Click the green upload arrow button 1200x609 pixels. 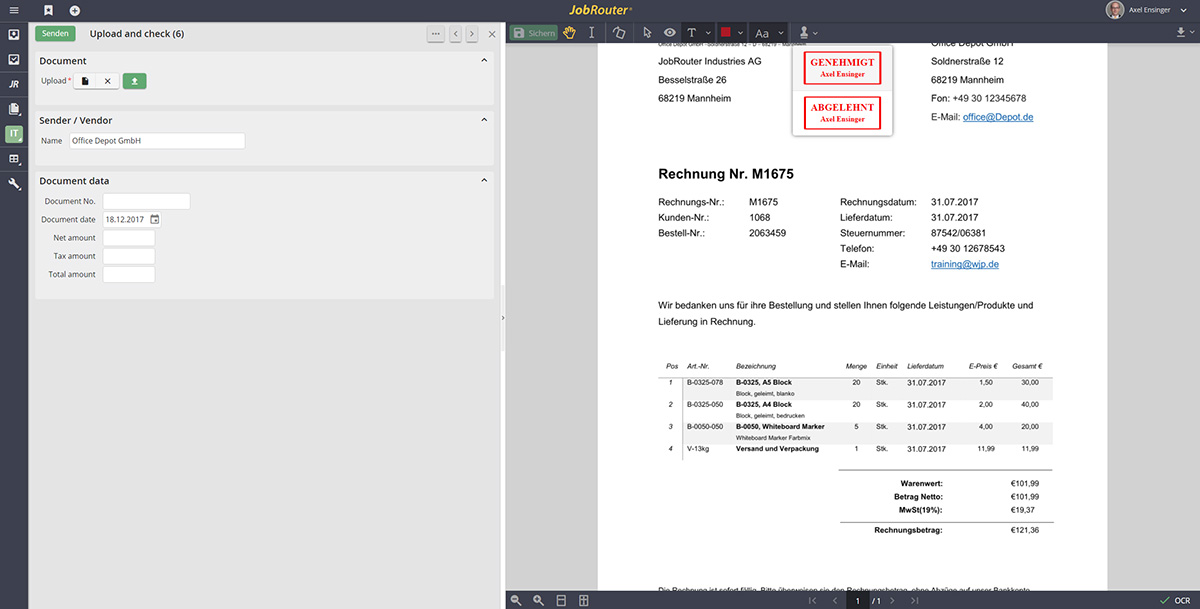pyautogui.click(x=135, y=81)
